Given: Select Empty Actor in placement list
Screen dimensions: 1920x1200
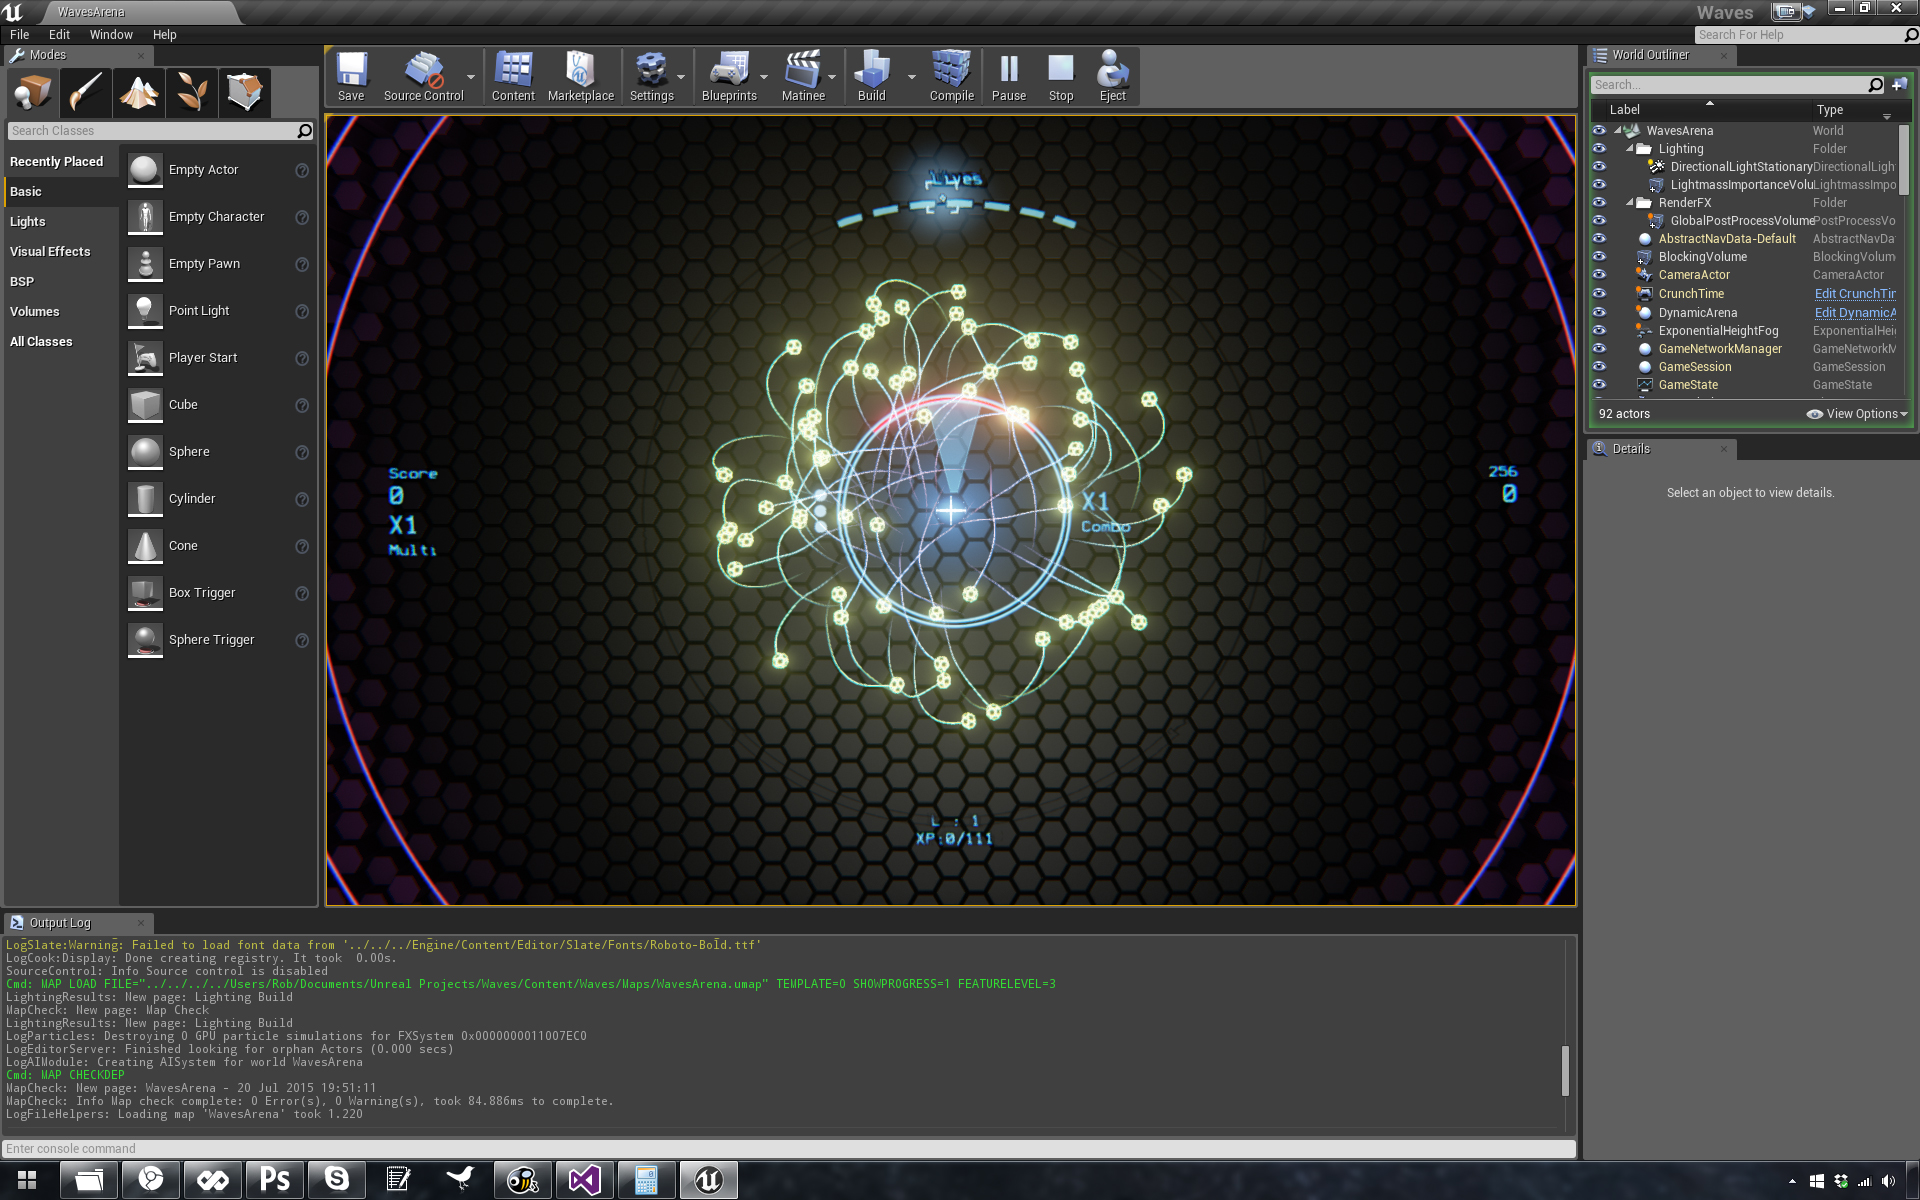Looking at the screenshot, I should pyautogui.click(x=219, y=170).
